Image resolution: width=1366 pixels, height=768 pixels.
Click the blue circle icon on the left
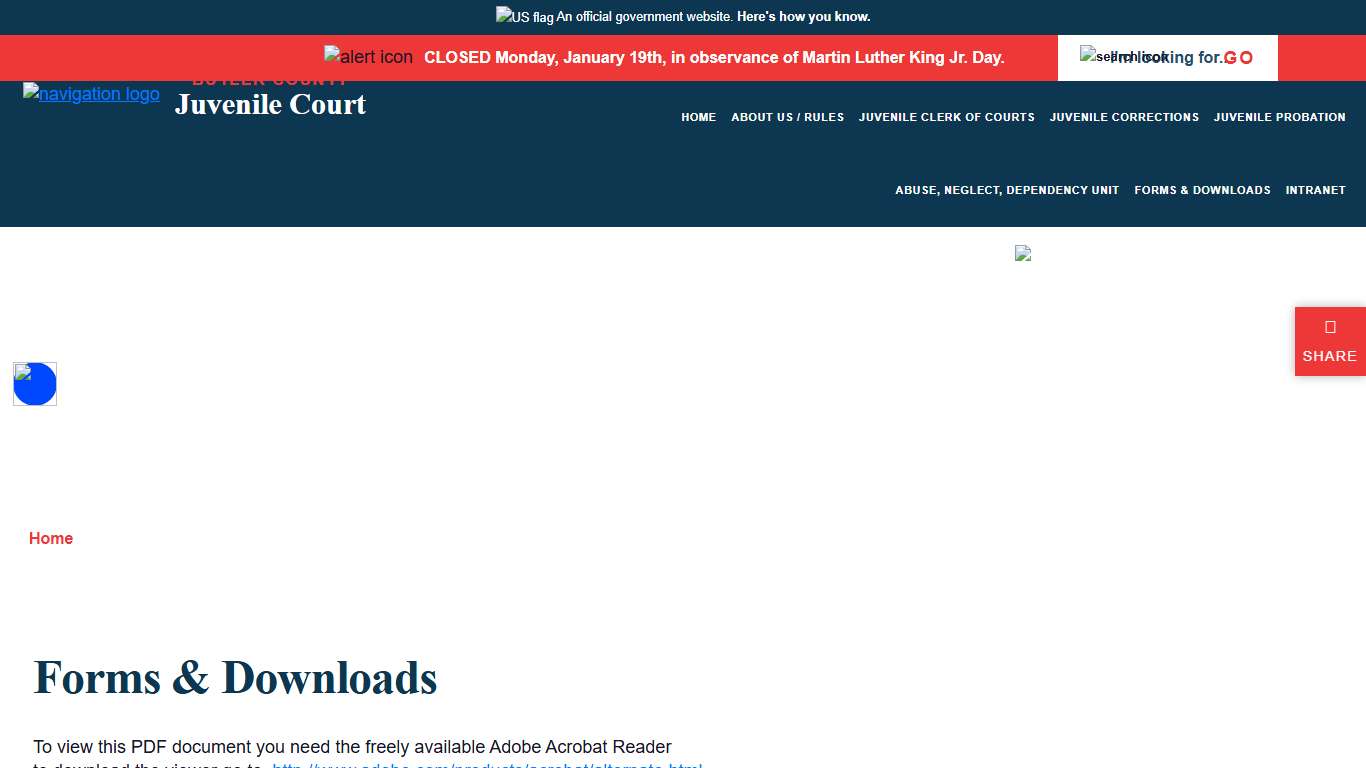35,384
